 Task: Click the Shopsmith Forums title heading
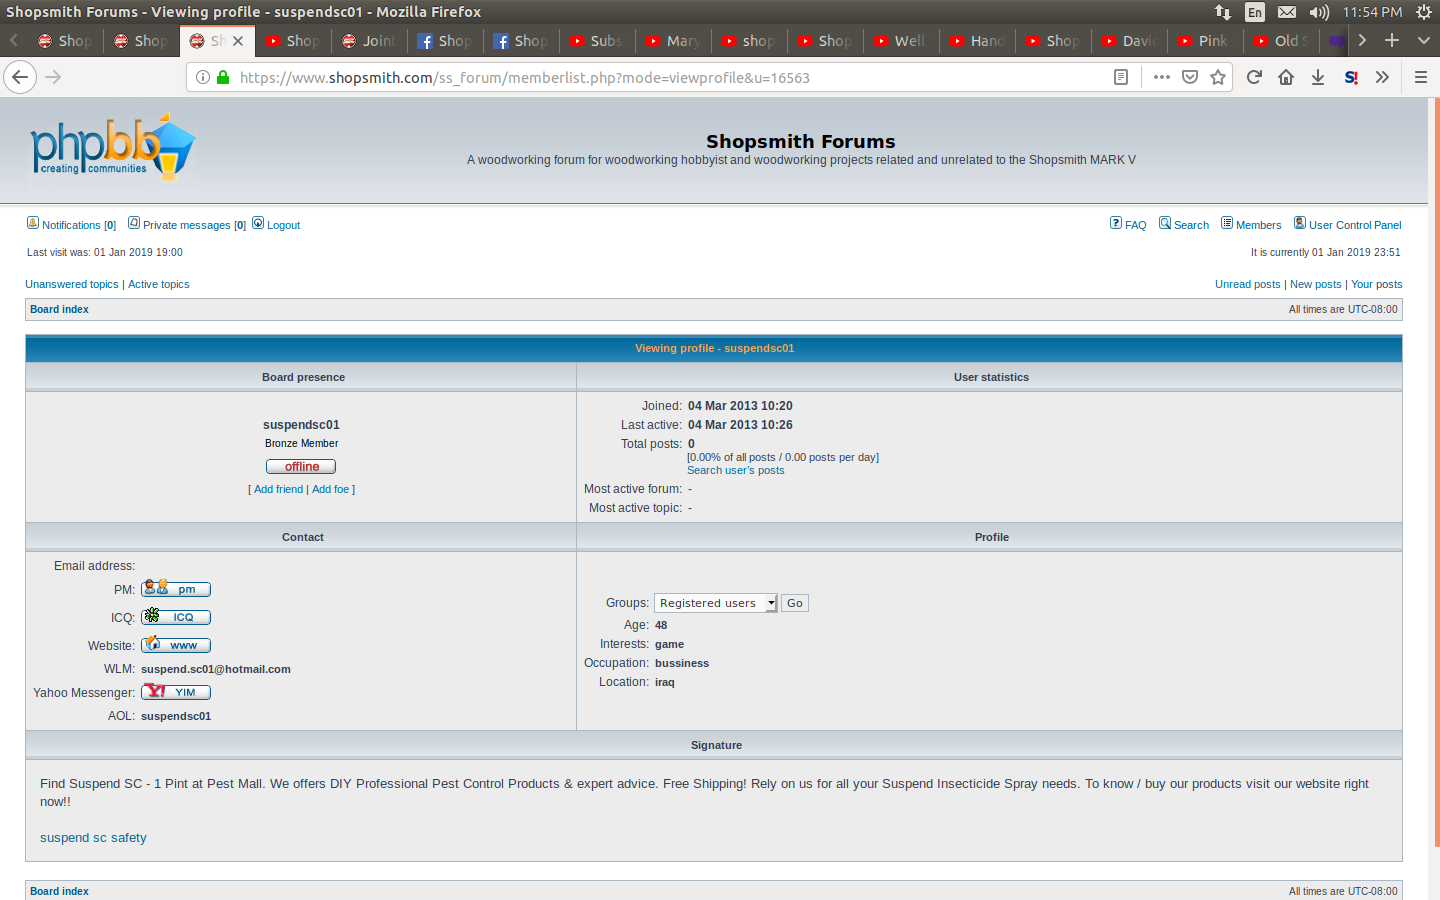pos(800,142)
